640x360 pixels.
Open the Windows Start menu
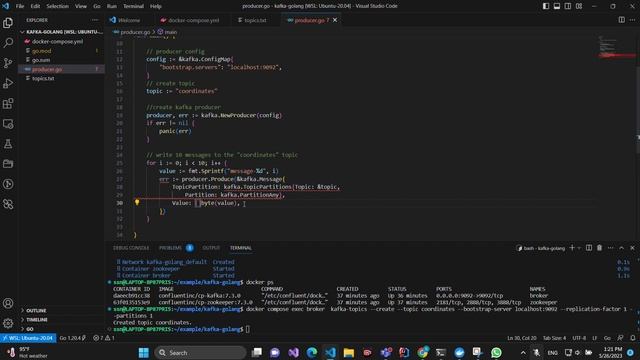(x=143, y=353)
